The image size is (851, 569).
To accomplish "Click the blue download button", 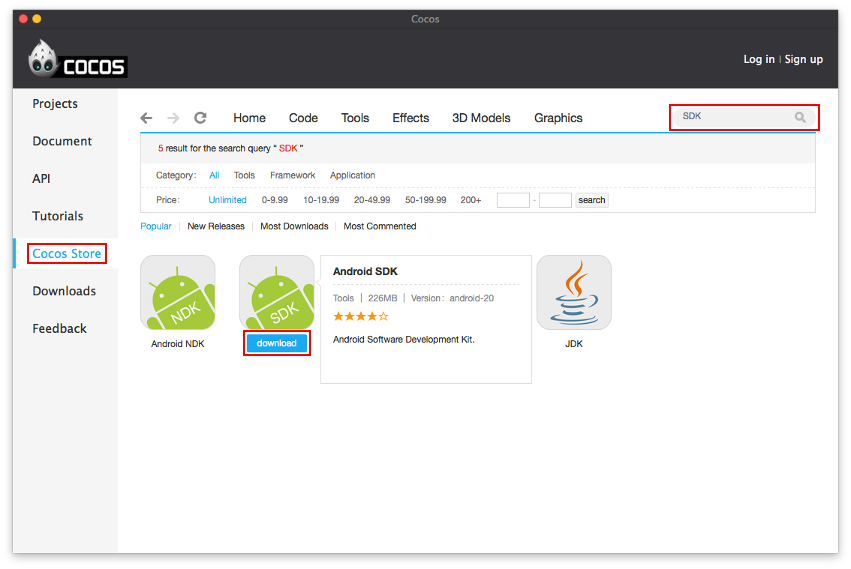I will tap(277, 343).
